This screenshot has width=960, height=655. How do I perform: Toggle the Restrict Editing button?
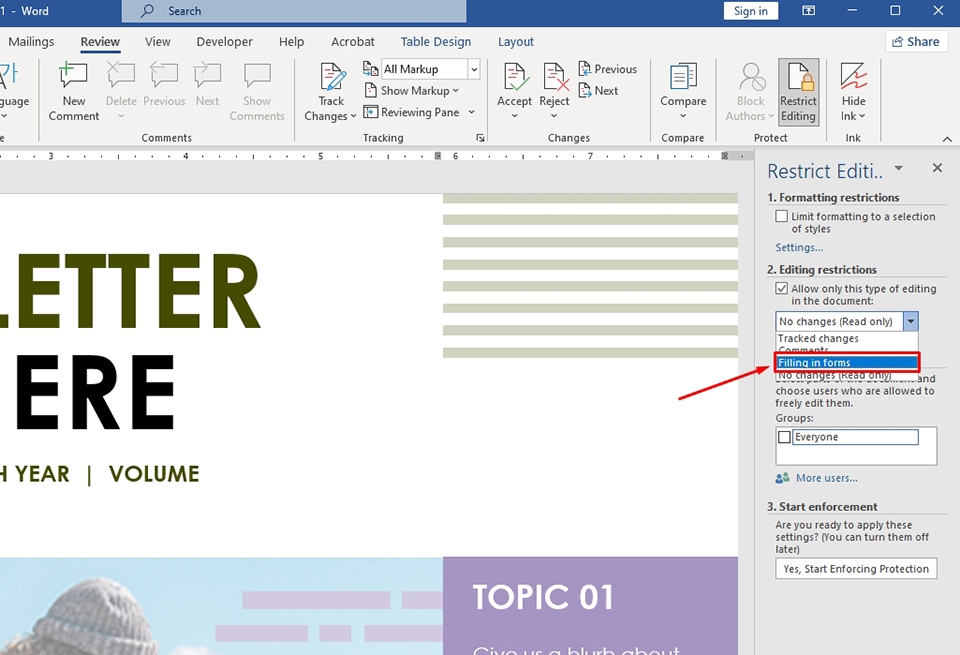click(798, 92)
